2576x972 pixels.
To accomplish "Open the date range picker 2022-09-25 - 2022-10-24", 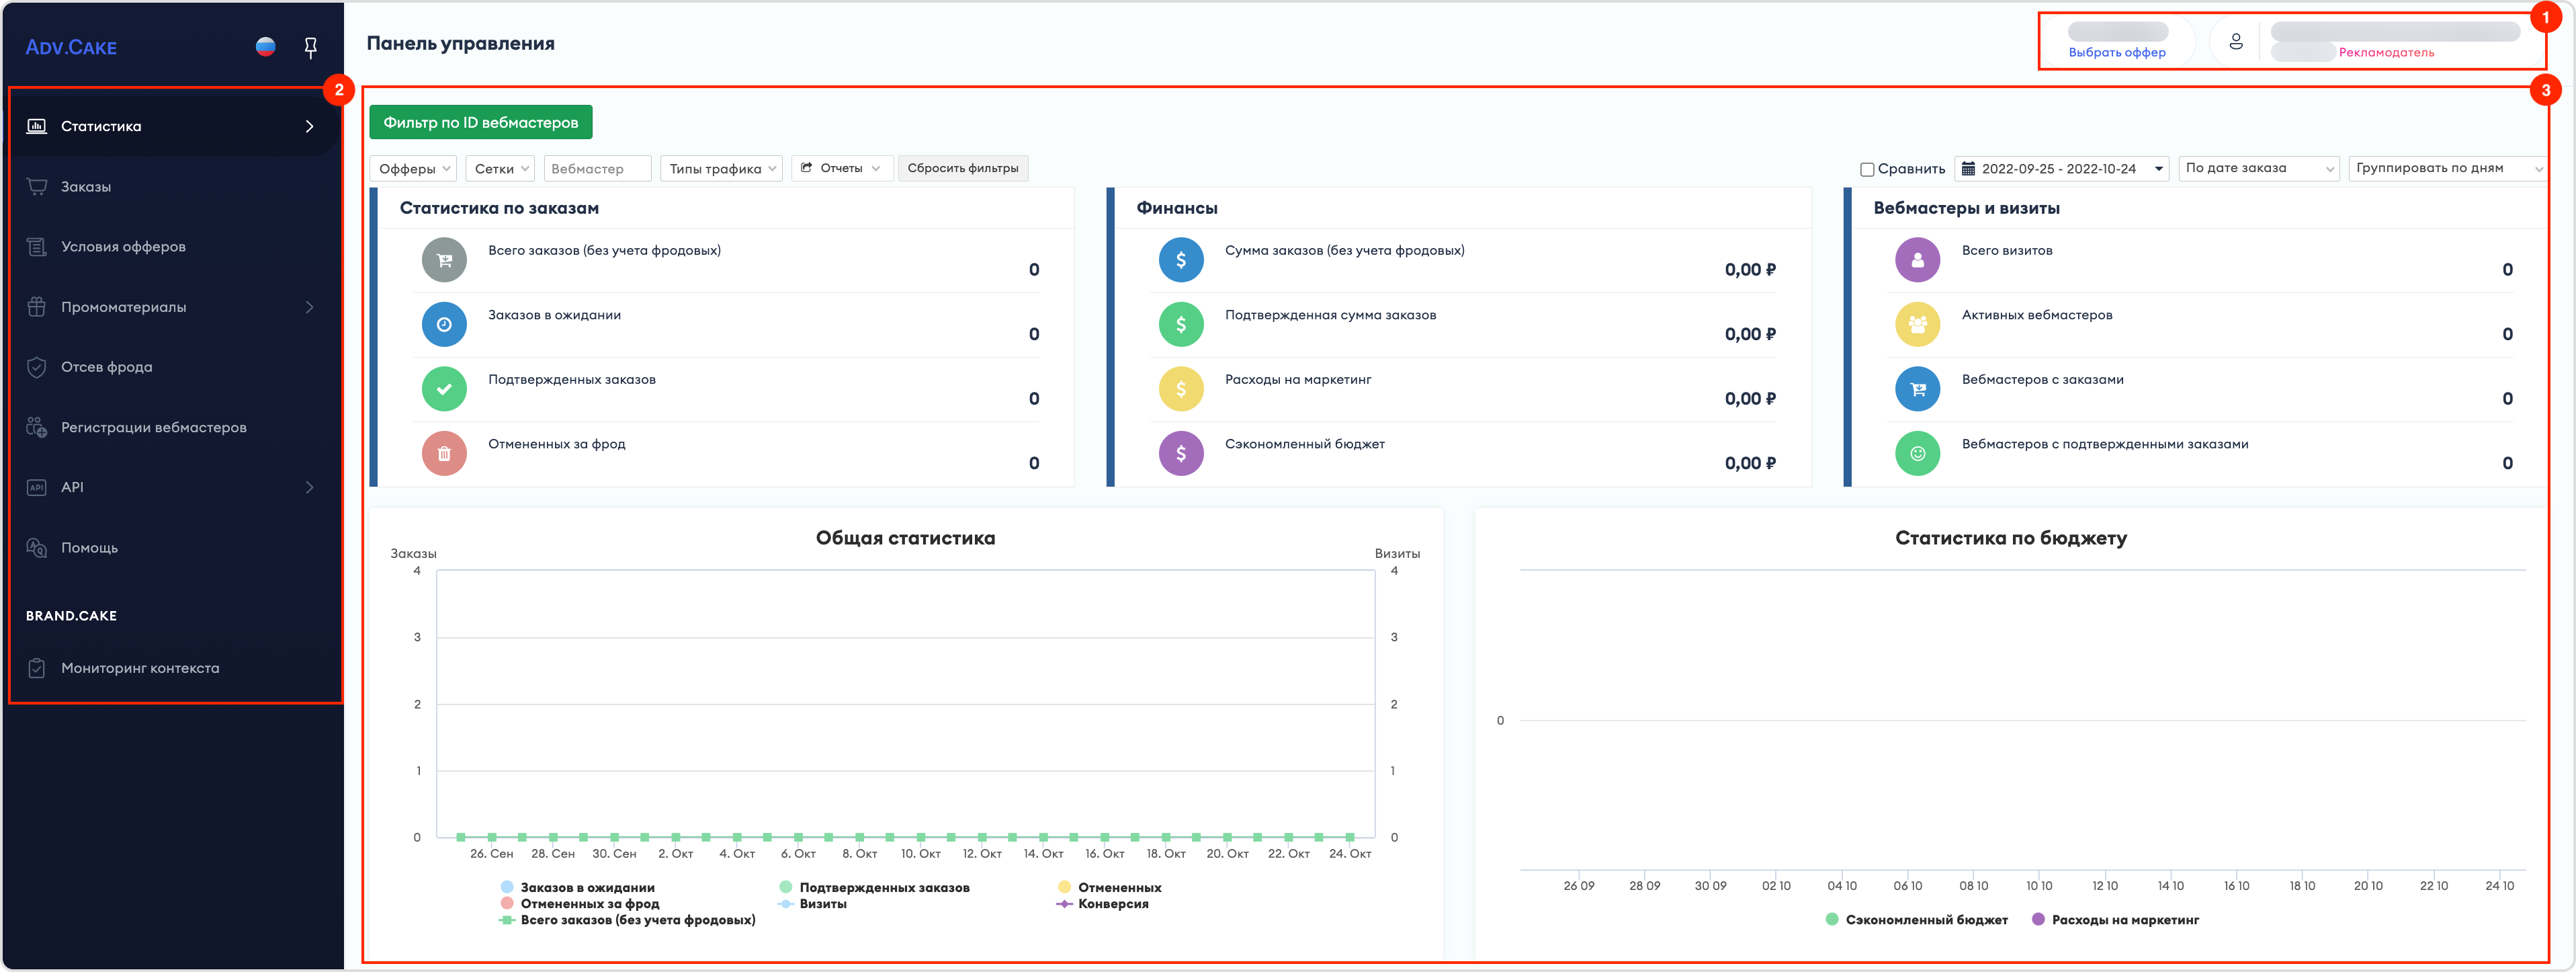I will [2062, 168].
